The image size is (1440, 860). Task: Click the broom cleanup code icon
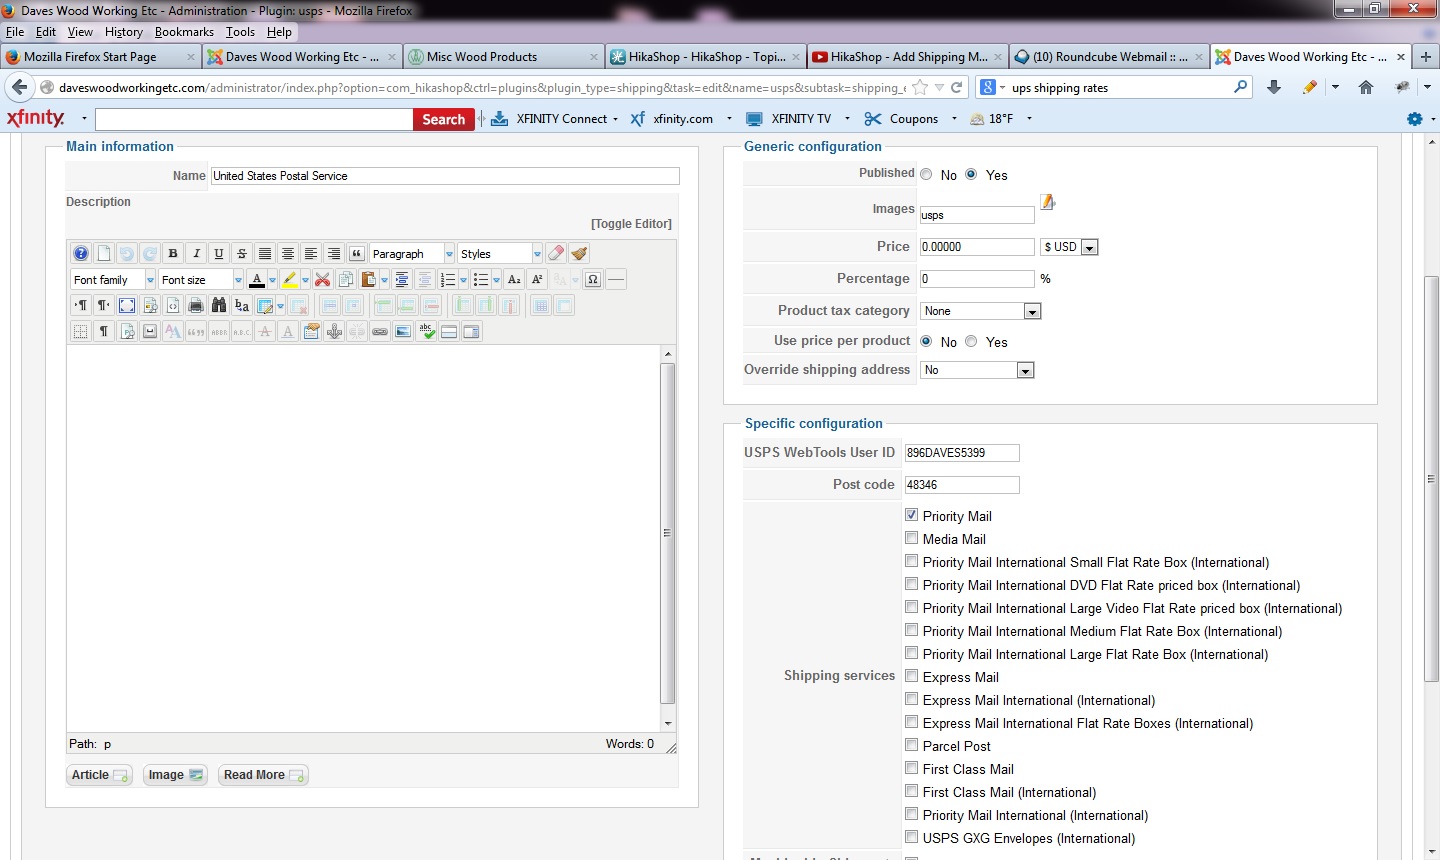pos(579,254)
